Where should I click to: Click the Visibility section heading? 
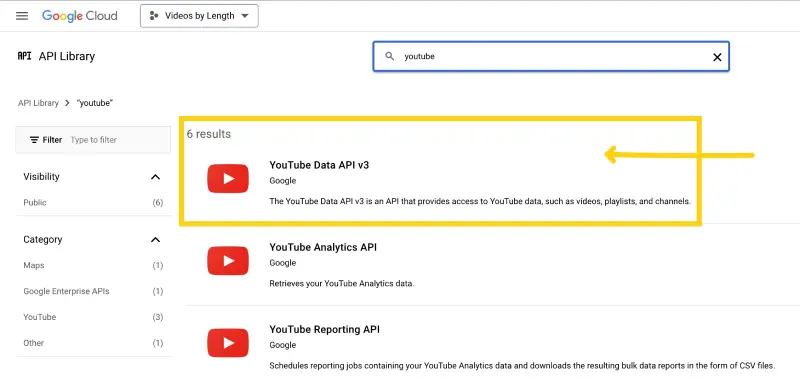[x=41, y=177]
